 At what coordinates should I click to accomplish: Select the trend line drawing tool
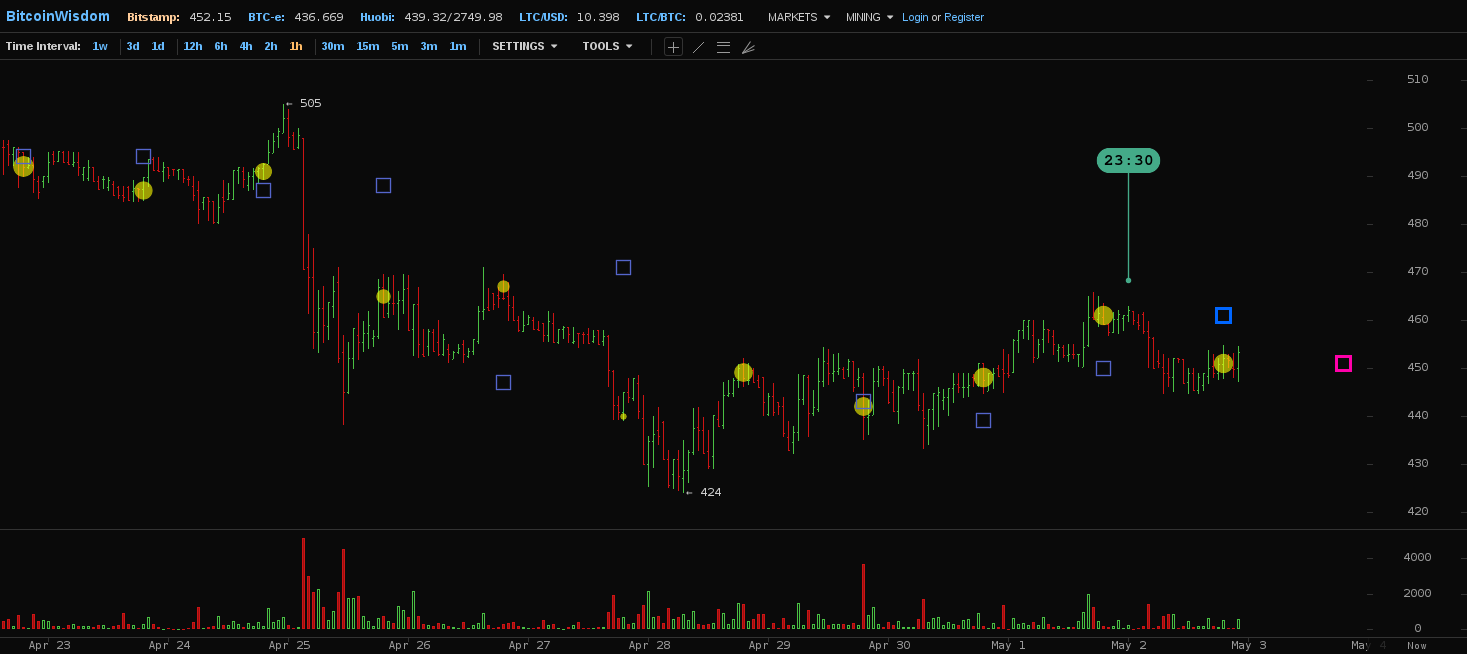pos(698,47)
